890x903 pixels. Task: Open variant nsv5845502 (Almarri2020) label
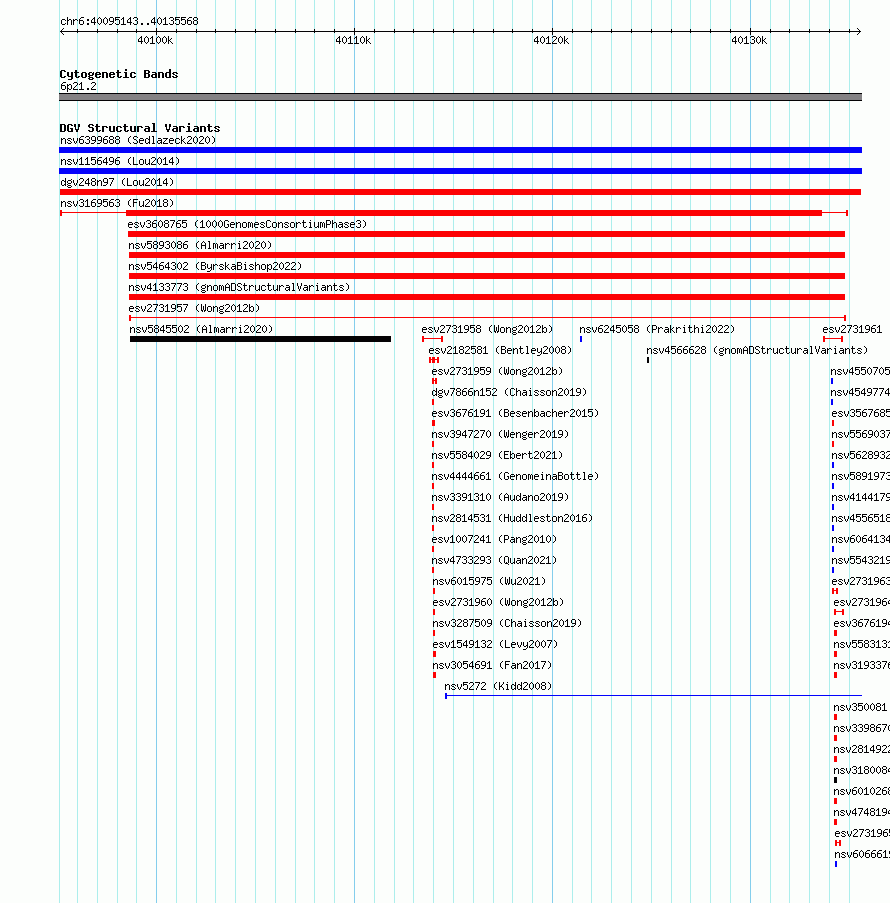coord(201,329)
